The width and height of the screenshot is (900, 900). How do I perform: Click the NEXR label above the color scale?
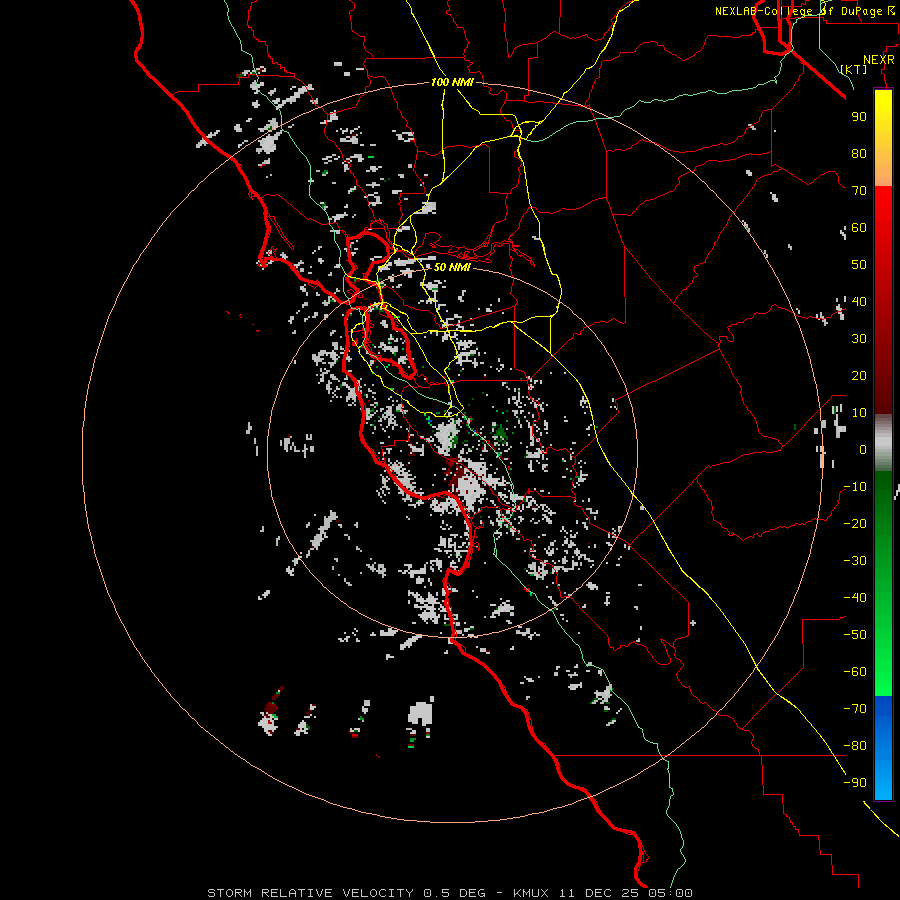click(879, 60)
